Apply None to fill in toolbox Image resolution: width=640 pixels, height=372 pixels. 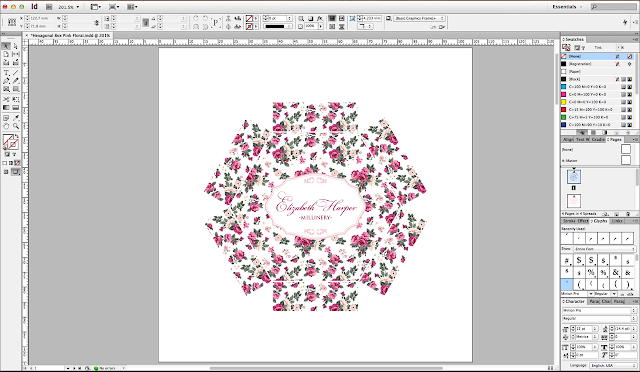point(17,163)
